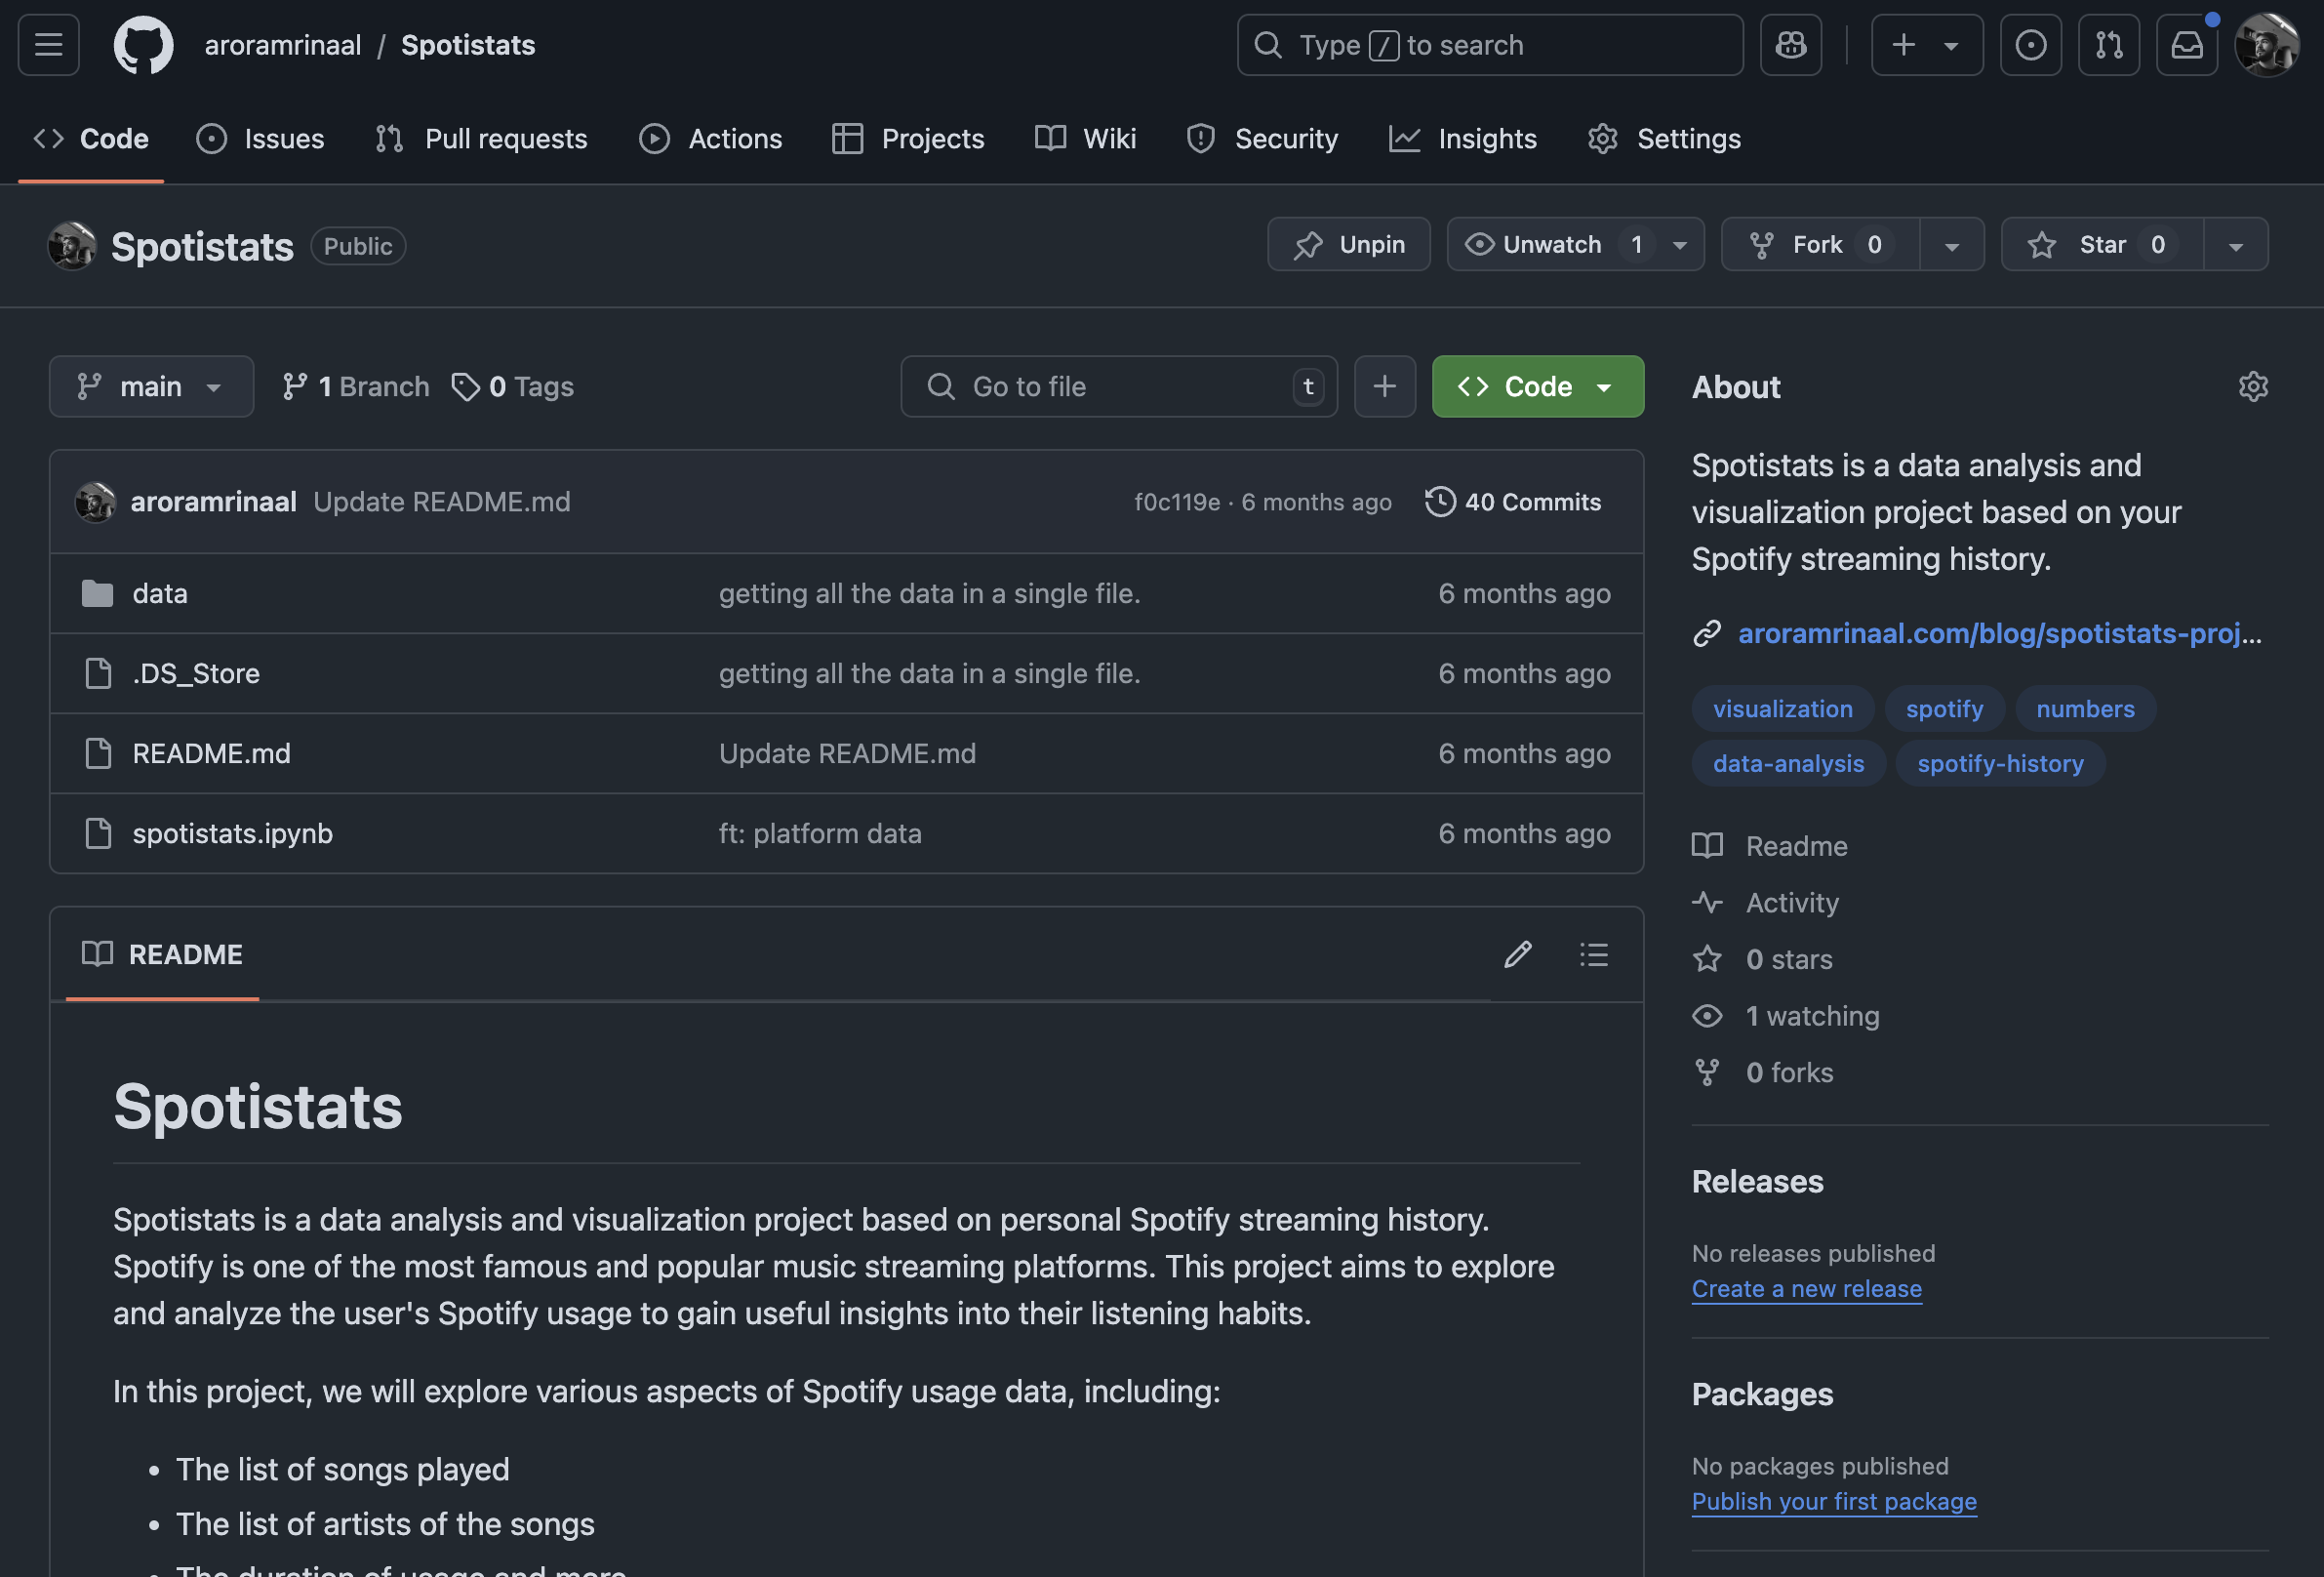The width and height of the screenshot is (2324, 1577).
Task: Open the Pull requests tab
Action: click(481, 138)
